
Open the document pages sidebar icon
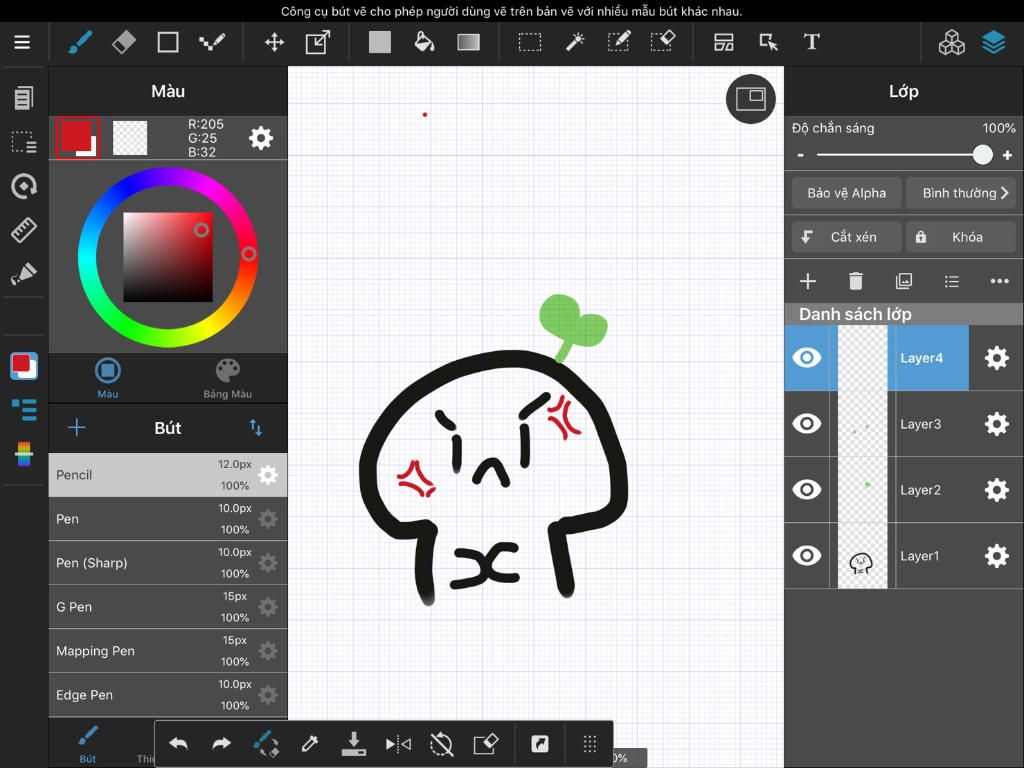point(24,98)
